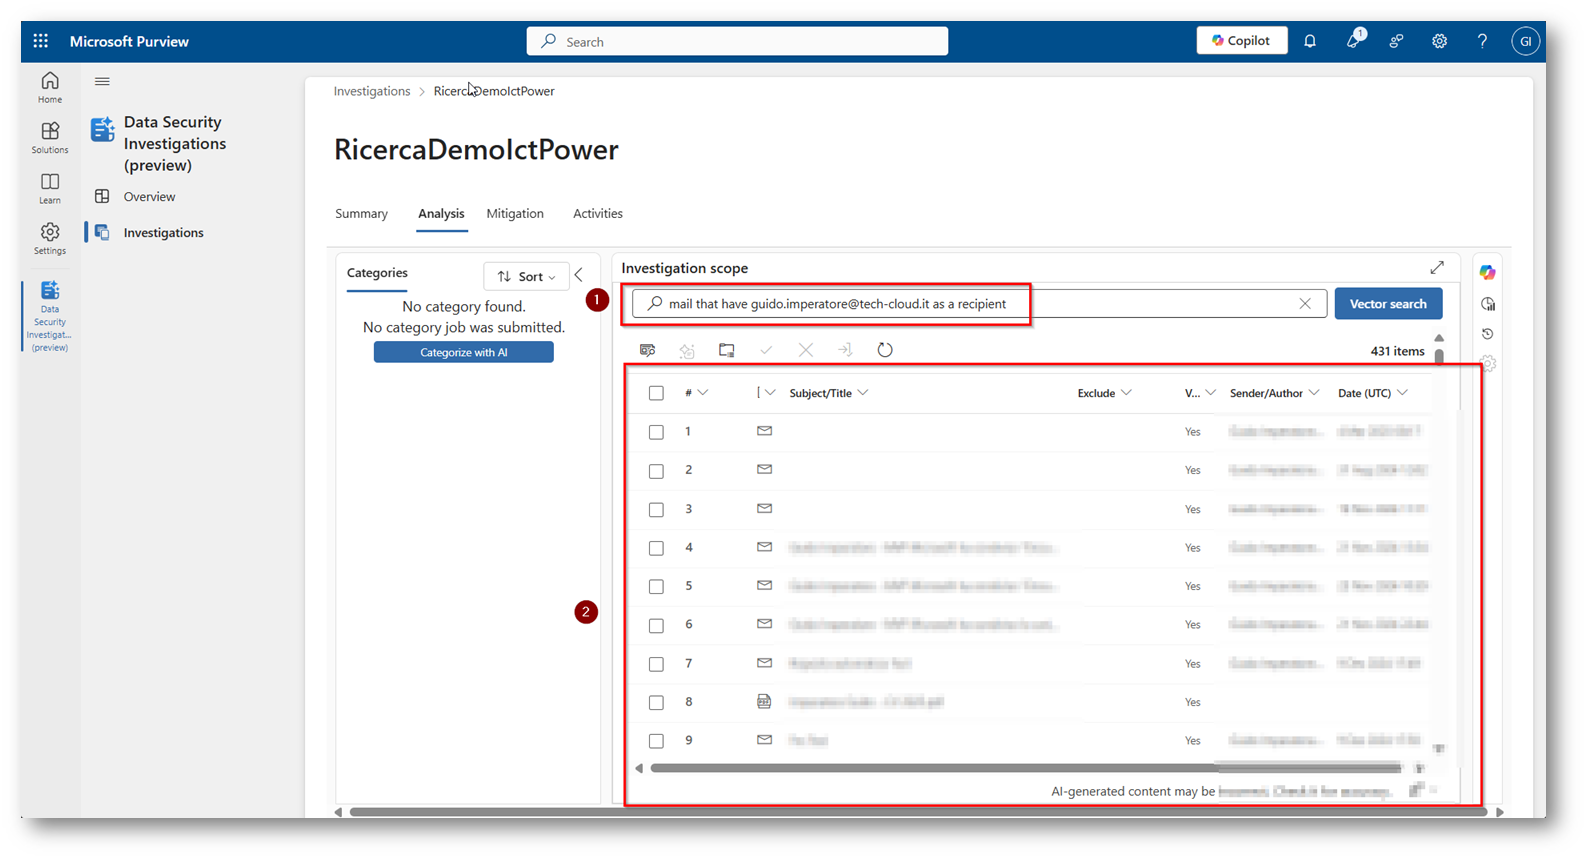The image size is (1588, 860).
Task: Select the Categories tab
Action: [x=377, y=273]
